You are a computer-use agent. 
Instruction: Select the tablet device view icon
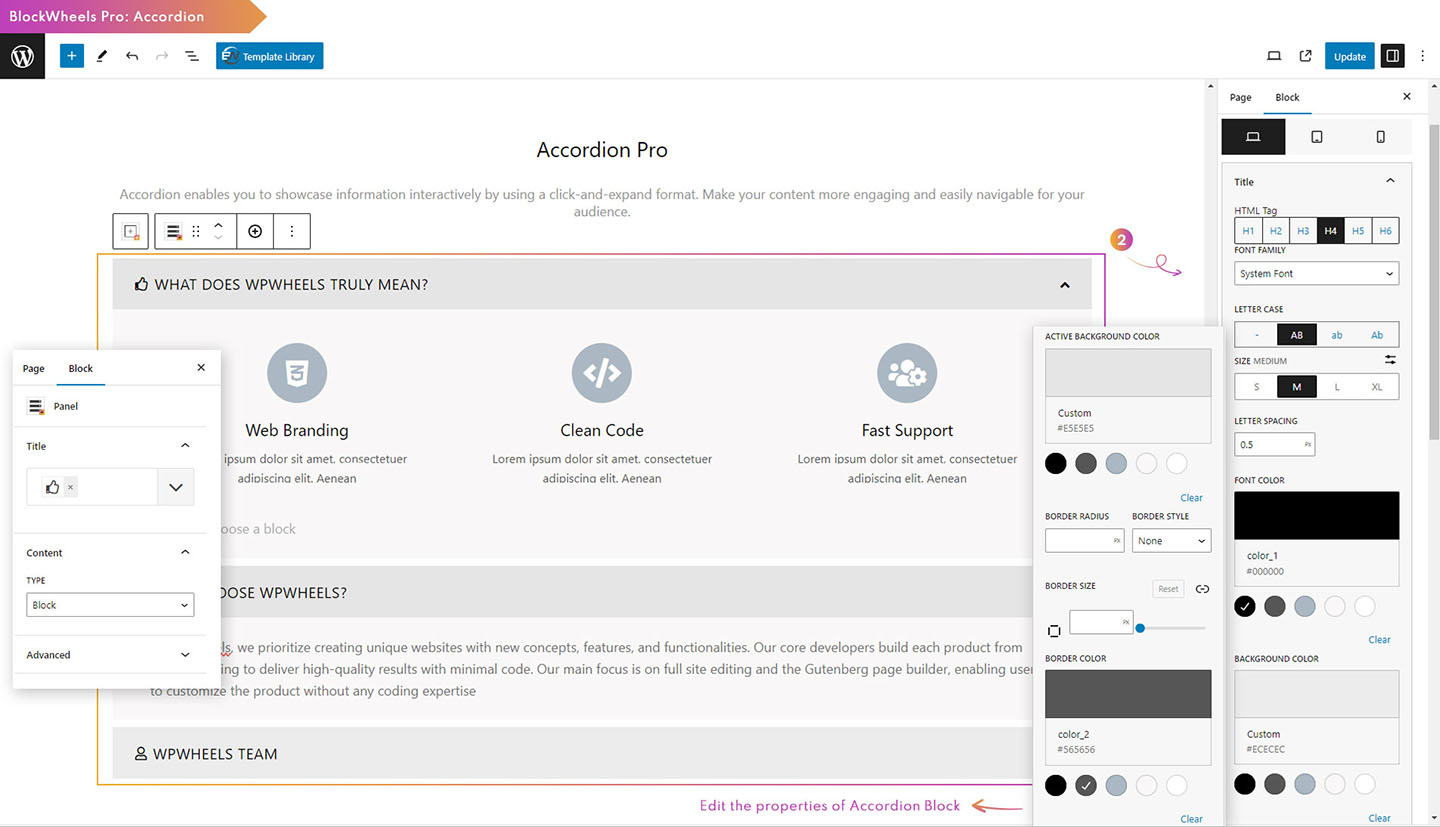click(1316, 137)
